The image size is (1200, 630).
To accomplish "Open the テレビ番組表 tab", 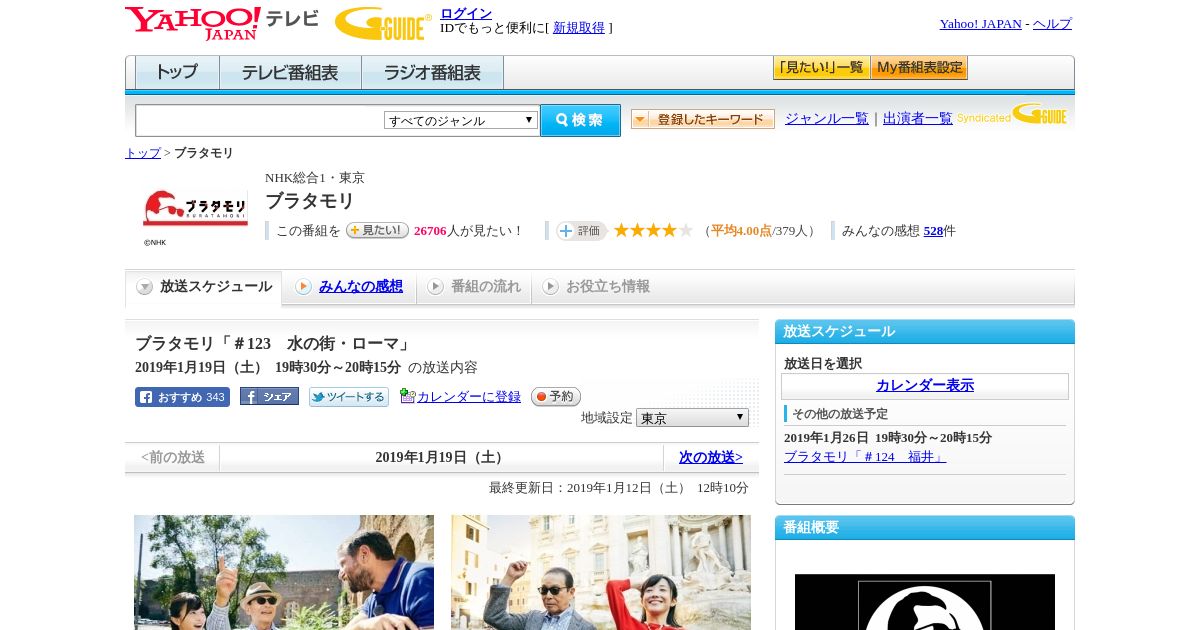I will point(290,73).
